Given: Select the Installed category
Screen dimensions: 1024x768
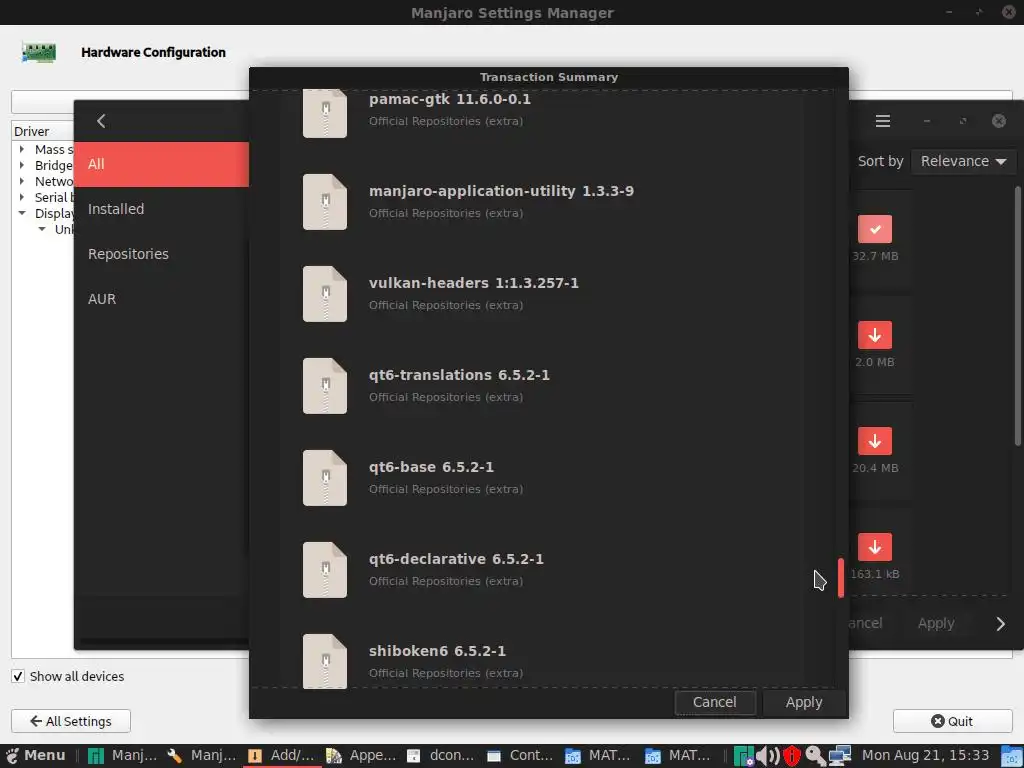Looking at the screenshot, I should coord(161,209).
